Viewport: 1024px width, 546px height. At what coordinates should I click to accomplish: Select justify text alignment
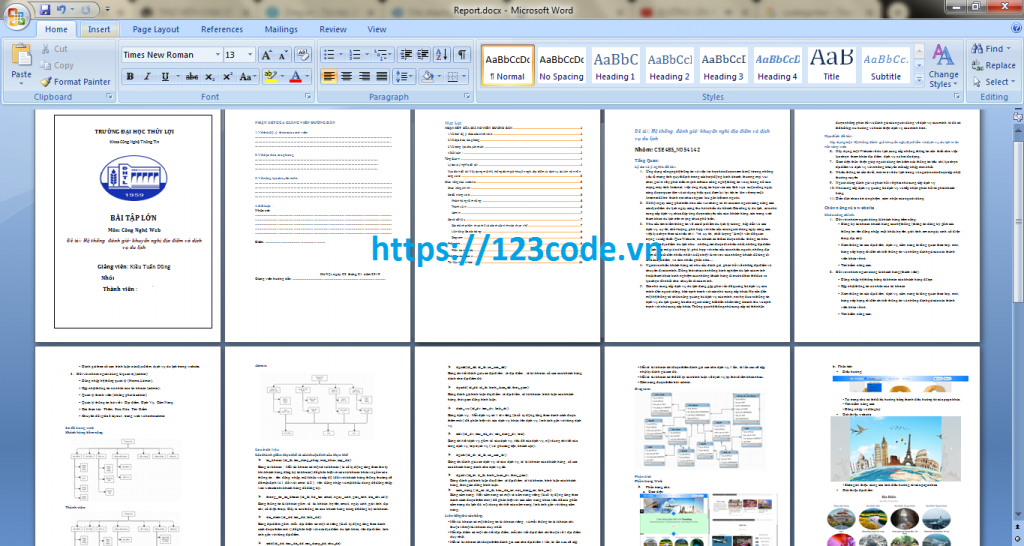tap(384, 77)
